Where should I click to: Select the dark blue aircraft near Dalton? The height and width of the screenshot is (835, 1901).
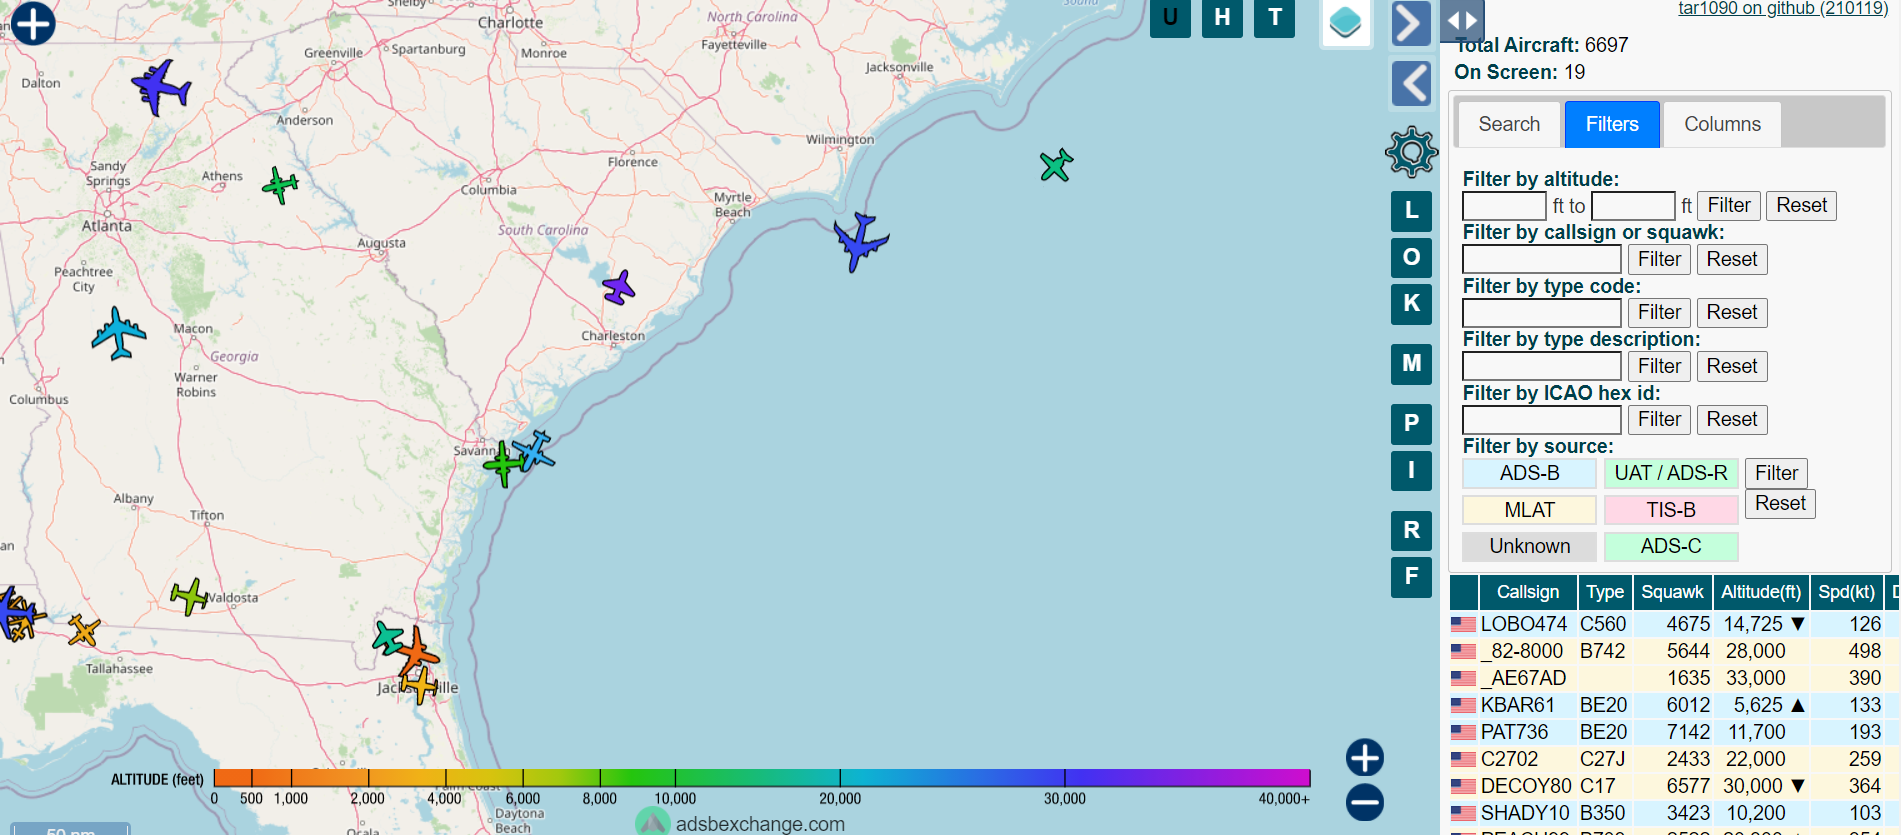pyautogui.click(x=160, y=87)
